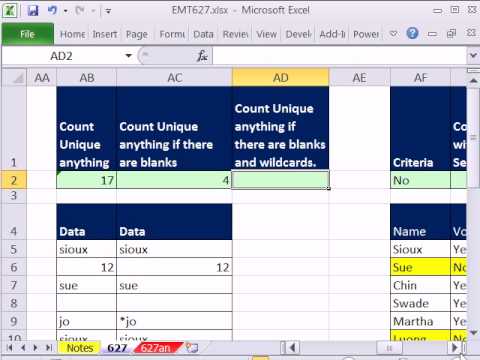The width and height of the screenshot is (480, 360).
Task: Click the Insert Worksheet icon beside 627an tab
Action: click(192, 348)
